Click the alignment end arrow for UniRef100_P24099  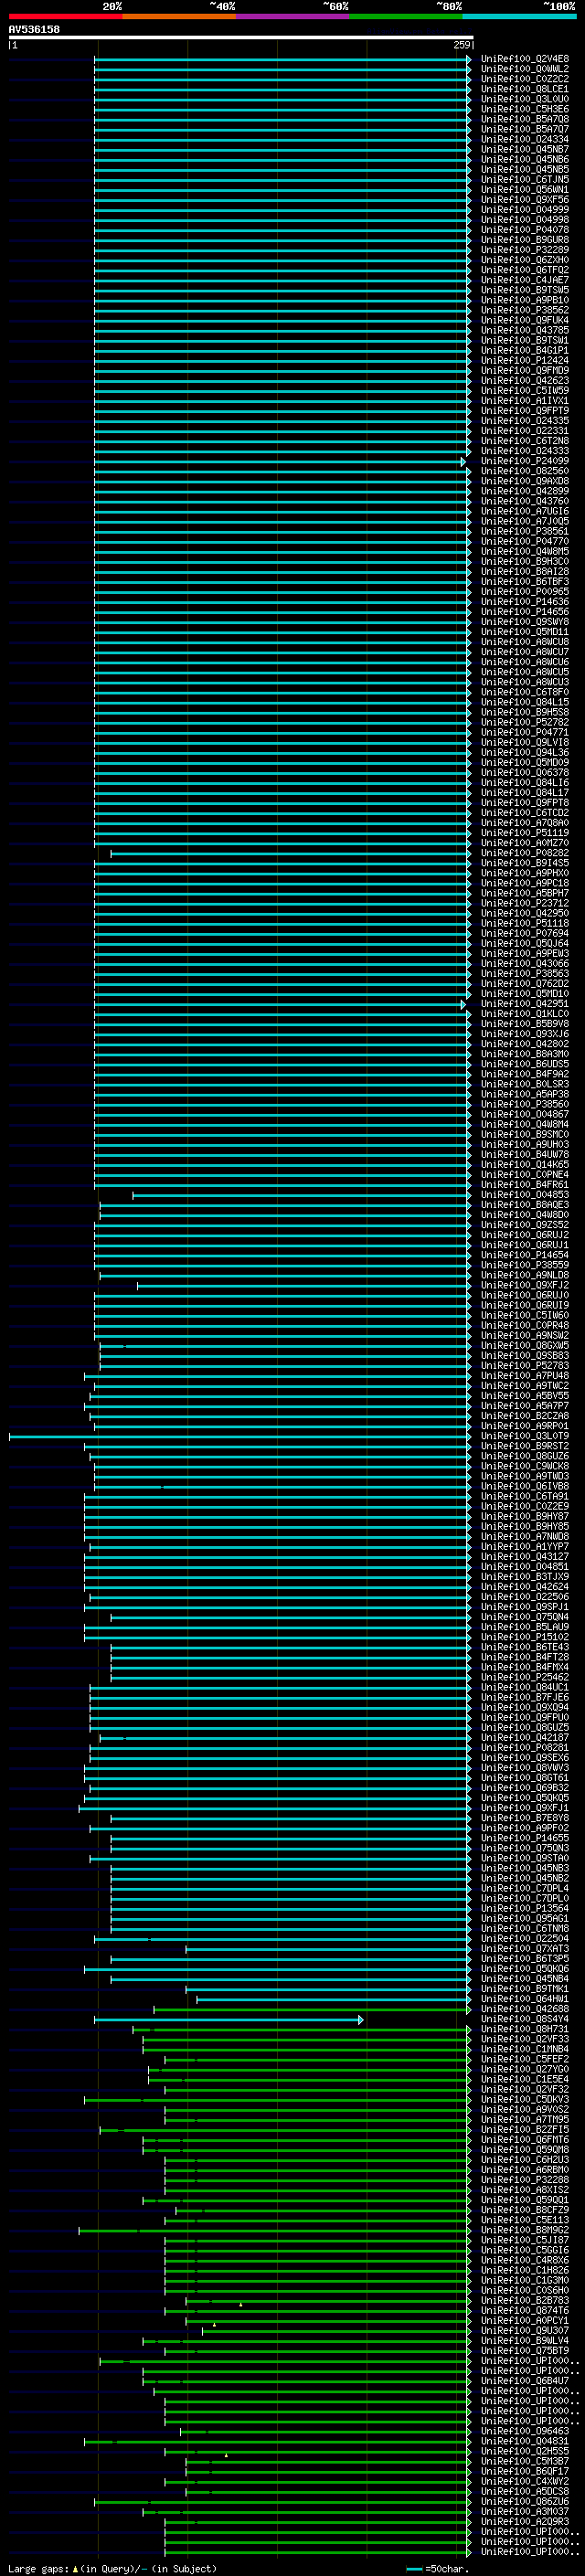pyautogui.click(x=464, y=462)
